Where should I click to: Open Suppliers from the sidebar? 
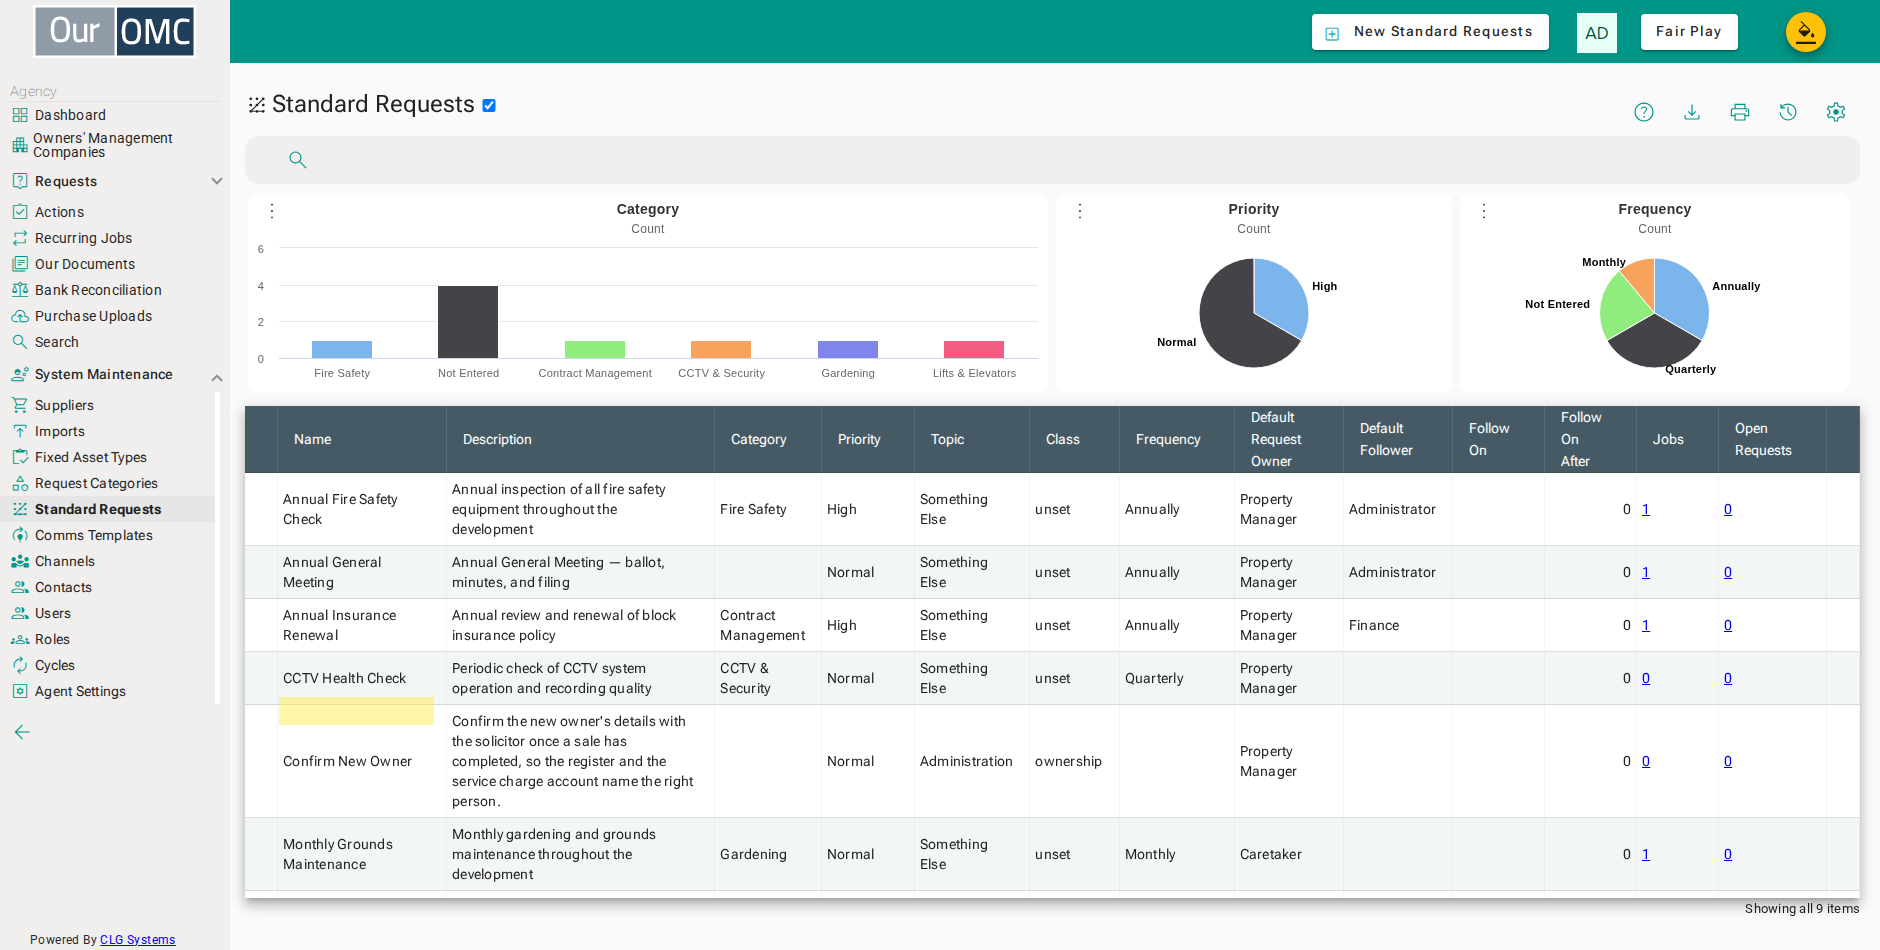pos(64,405)
